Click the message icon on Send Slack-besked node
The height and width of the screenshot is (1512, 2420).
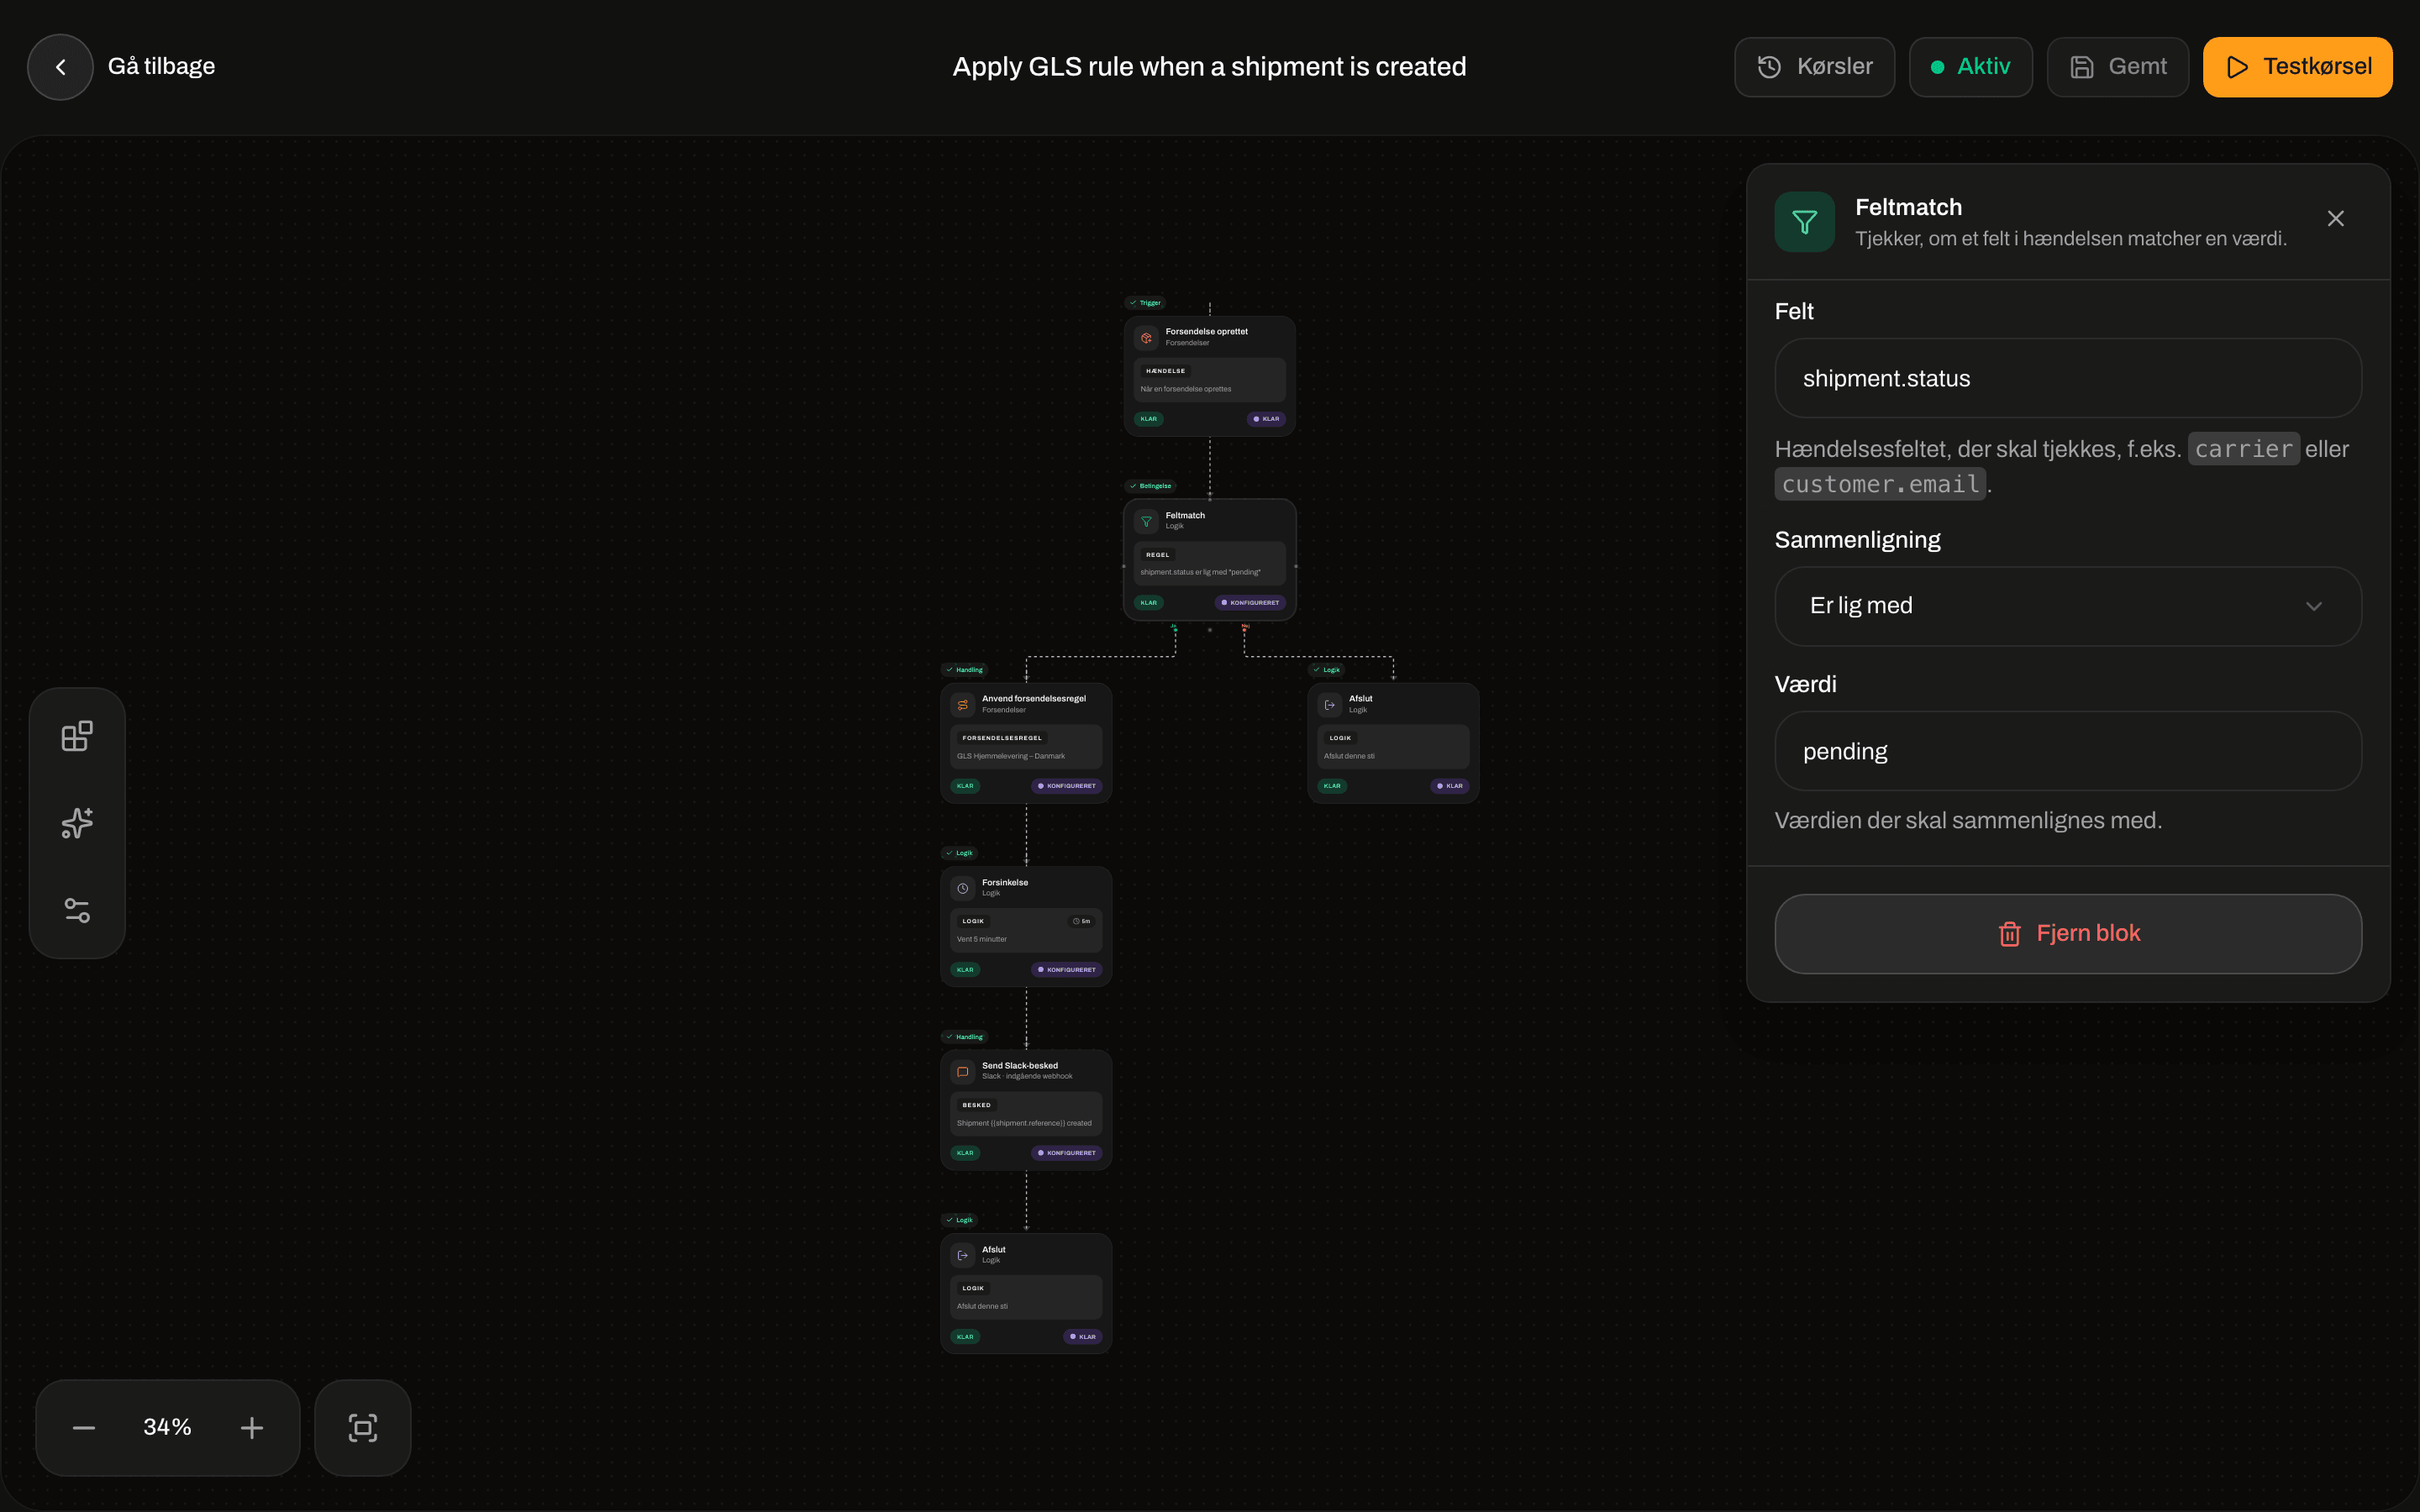pyautogui.click(x=962, y=1071)
